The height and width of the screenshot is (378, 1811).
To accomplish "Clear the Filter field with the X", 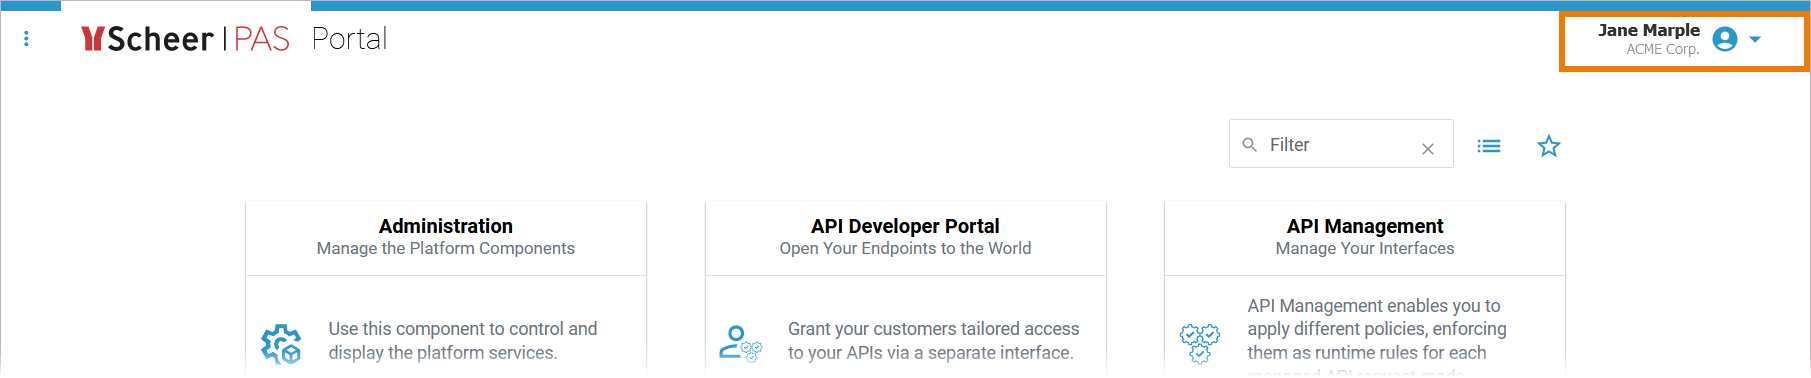I will (1428, 149).
